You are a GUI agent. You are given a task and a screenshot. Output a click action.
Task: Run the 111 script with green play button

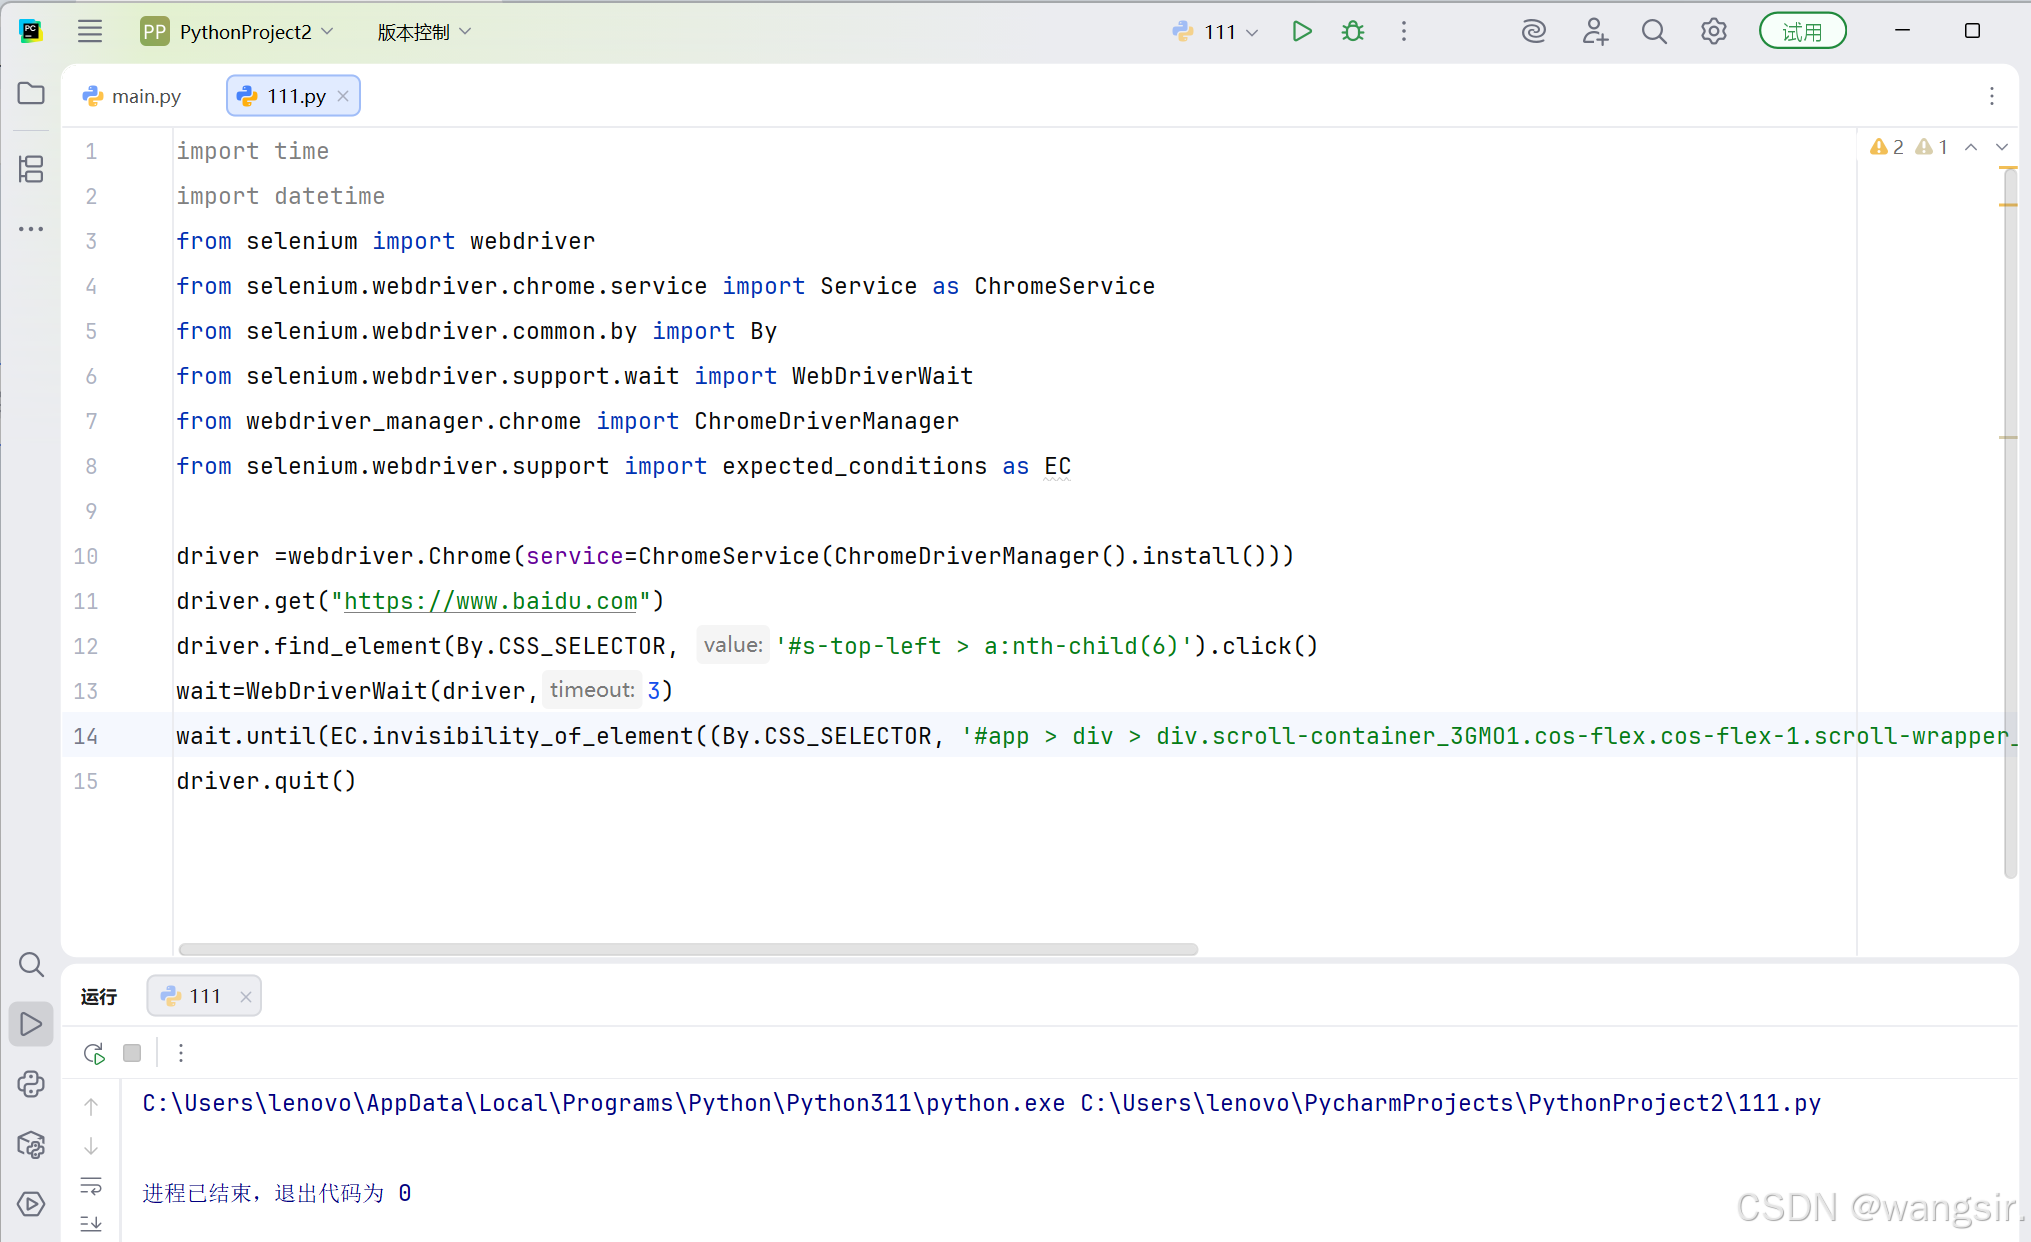1301,32
